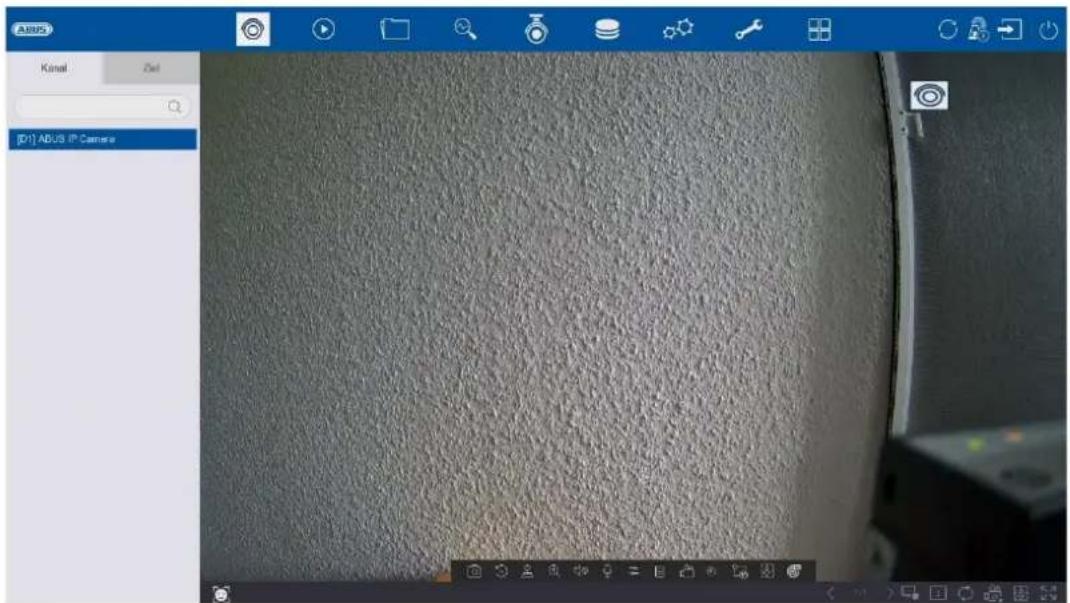Click the folder-with-gear icon in video toolbar
Image resolution: width=1070 pixels, height=603 pixels.
(x=740, y=572)
